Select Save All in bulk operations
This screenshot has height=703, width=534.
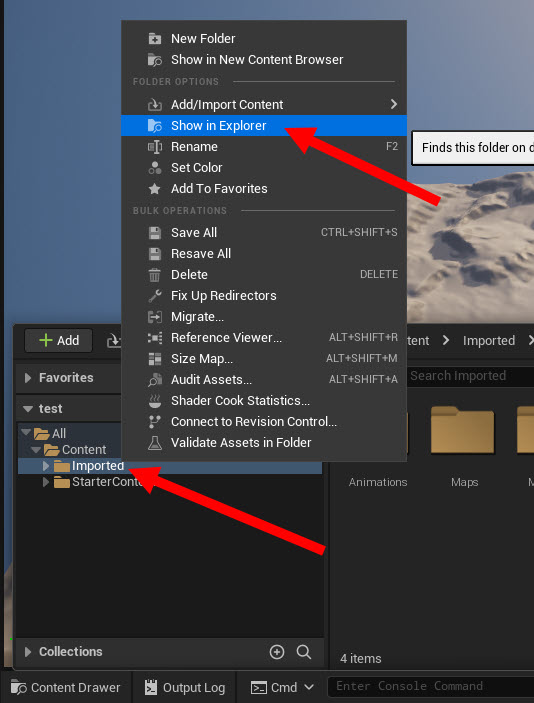pos(264,233)
